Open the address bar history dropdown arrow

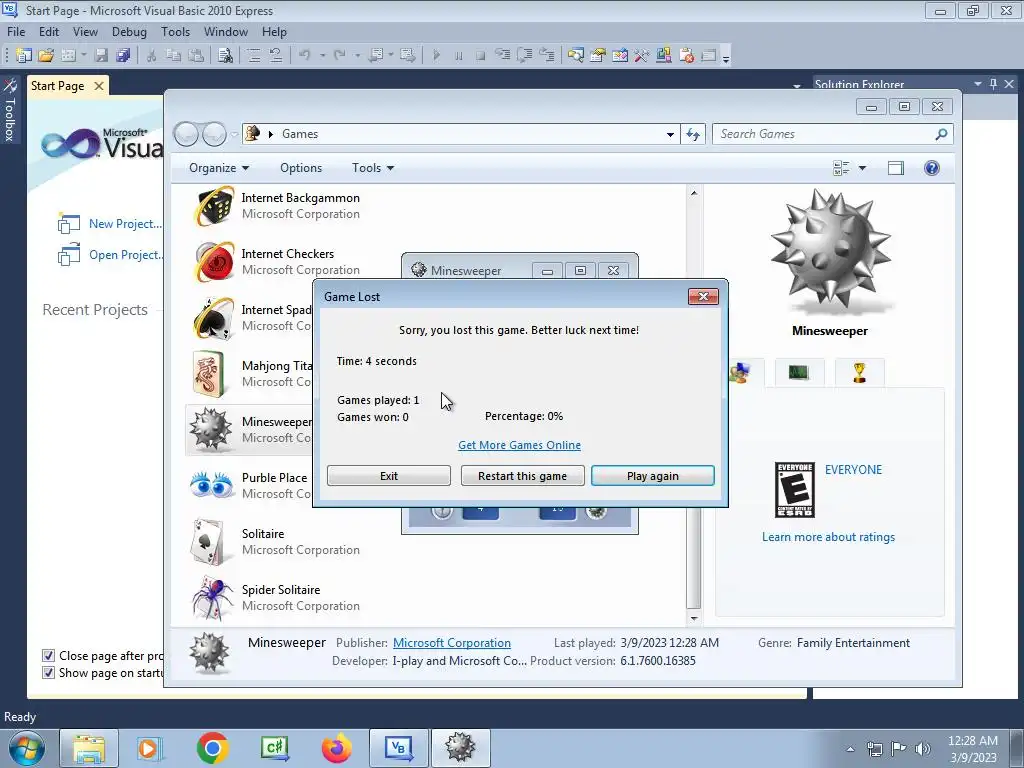[670, 135]
